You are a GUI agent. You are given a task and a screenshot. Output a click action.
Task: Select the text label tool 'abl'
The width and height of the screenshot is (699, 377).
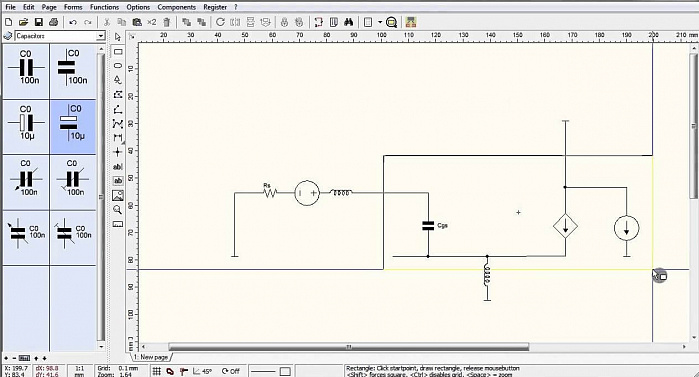point(118,167)
